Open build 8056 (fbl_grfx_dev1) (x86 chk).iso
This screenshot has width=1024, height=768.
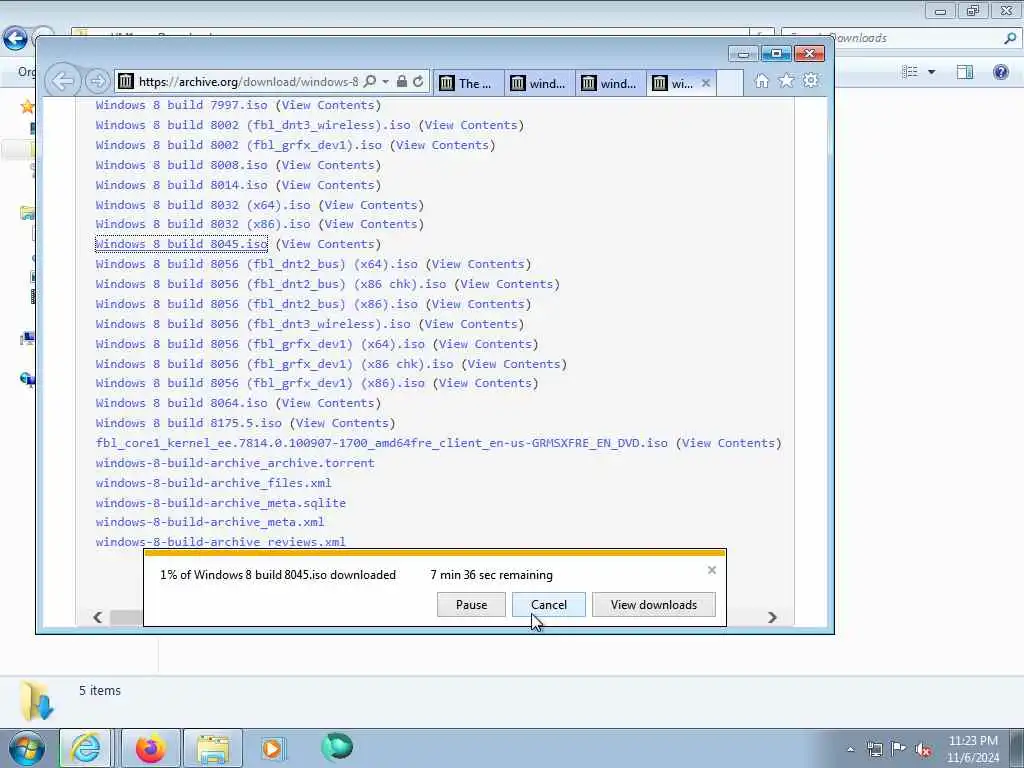tap(274, 364)
